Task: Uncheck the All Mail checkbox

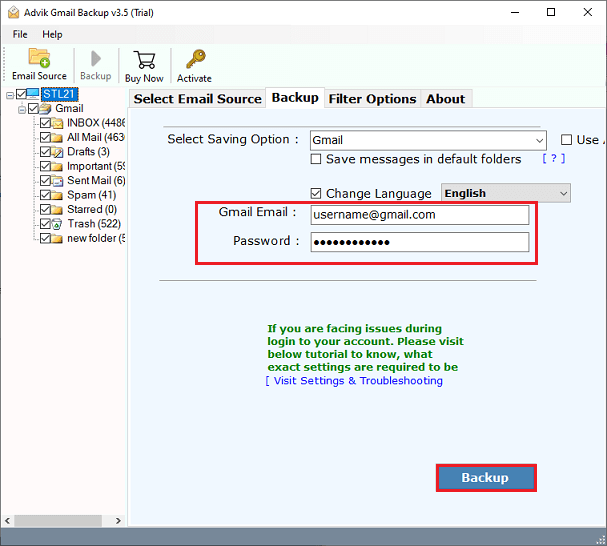Action: tap(45, 137)
